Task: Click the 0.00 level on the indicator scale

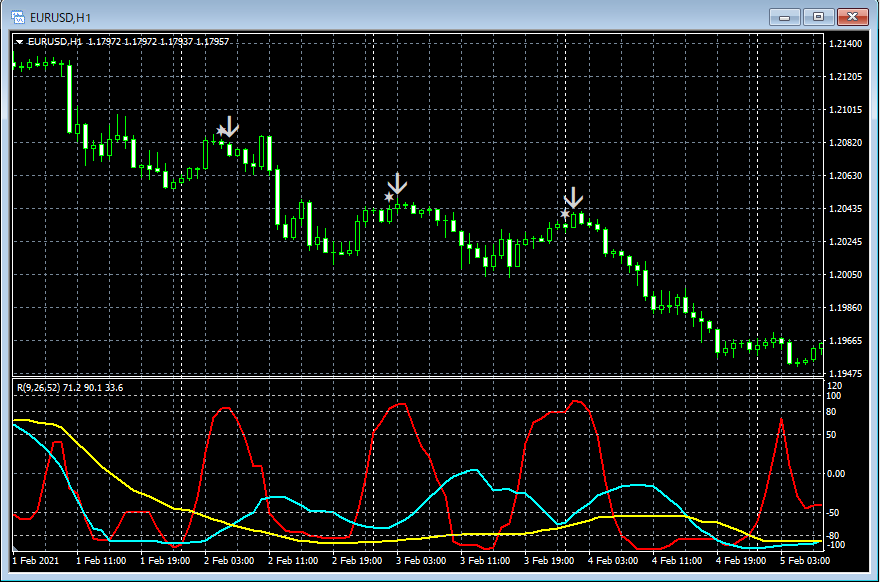Action: tap(836, 474)
